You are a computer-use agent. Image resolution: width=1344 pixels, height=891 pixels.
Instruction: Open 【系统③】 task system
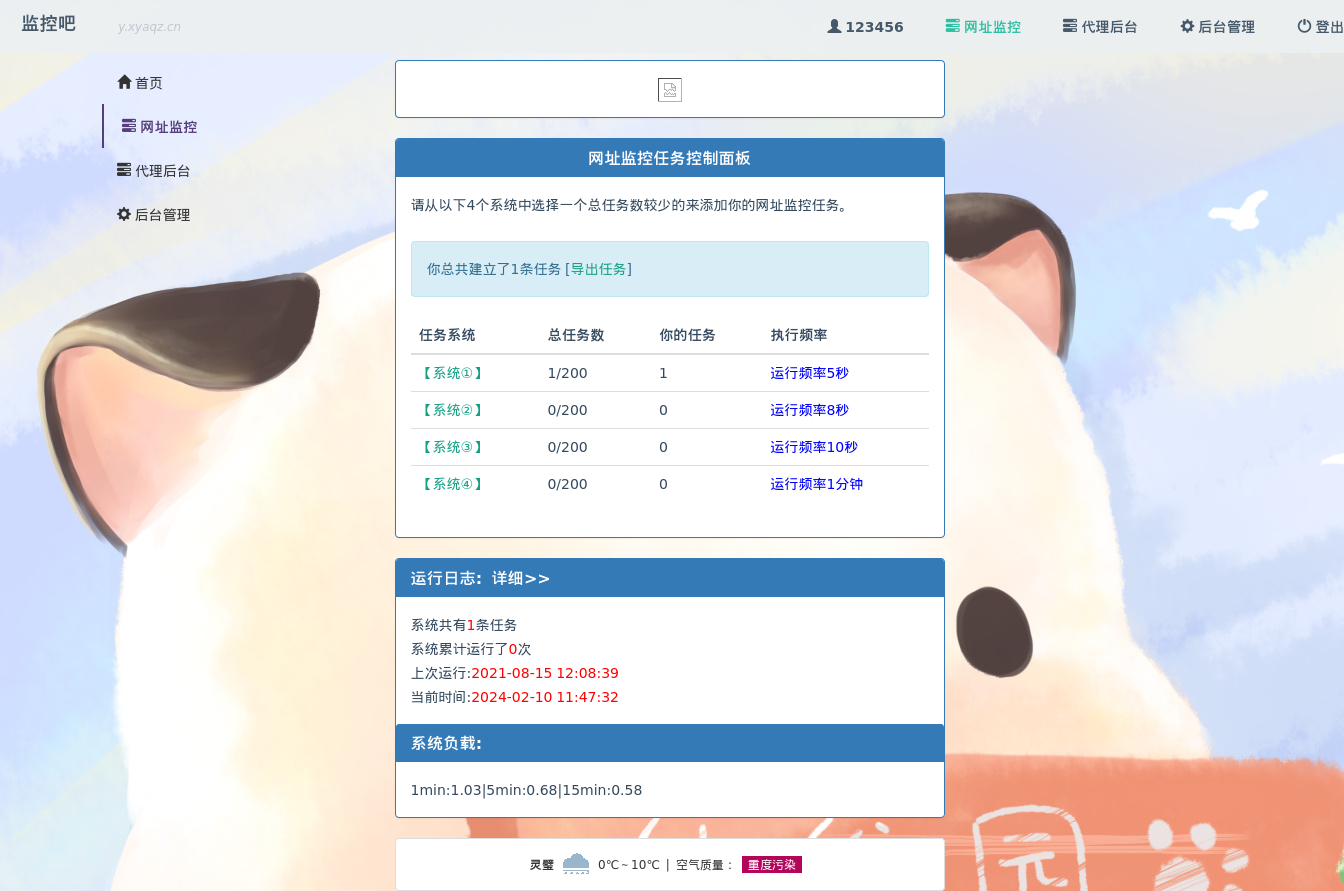point(452,447)
